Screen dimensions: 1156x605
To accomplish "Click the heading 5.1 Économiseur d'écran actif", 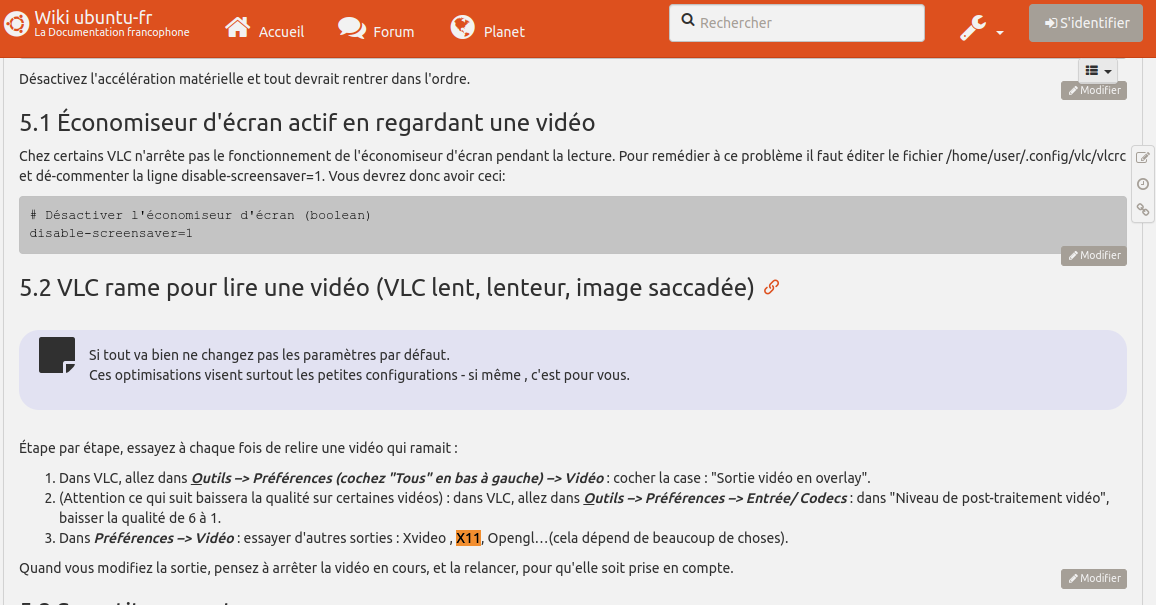I will click(307, 122).
